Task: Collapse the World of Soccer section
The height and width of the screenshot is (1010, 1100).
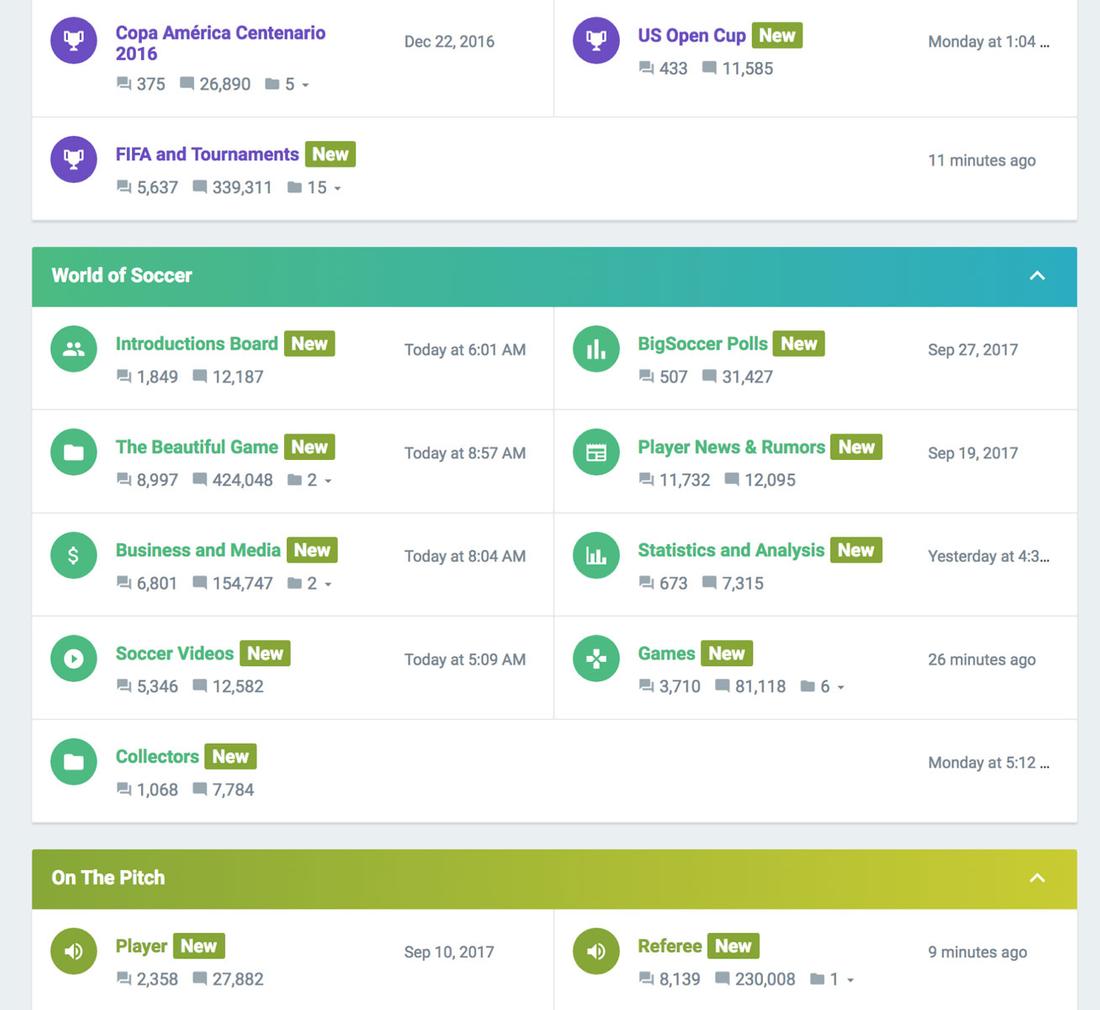Action: [x=1037, y=276]
